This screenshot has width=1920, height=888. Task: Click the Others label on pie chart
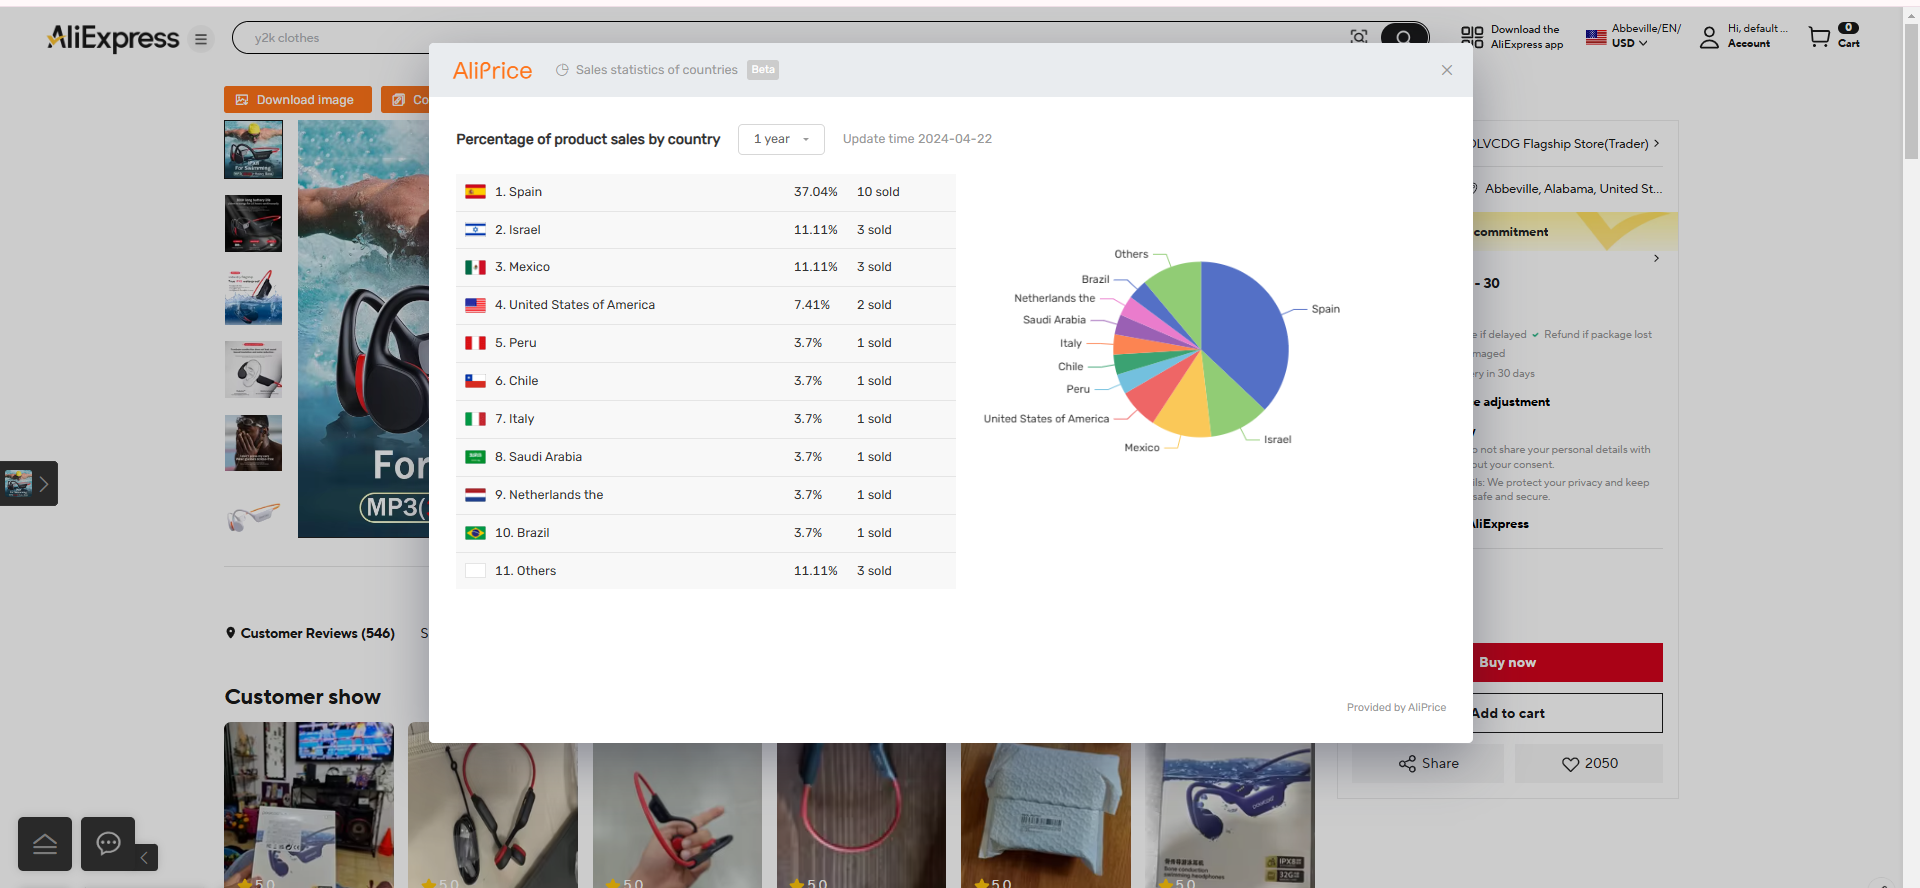[x=1131, y=254]
